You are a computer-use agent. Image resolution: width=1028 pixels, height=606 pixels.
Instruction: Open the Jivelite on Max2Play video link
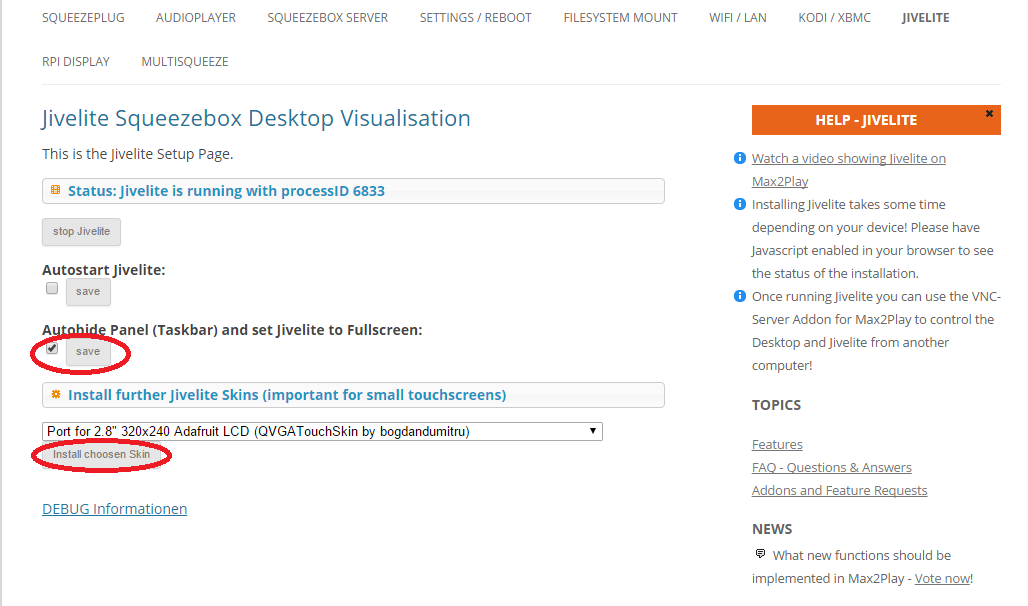tap(848, 169)
